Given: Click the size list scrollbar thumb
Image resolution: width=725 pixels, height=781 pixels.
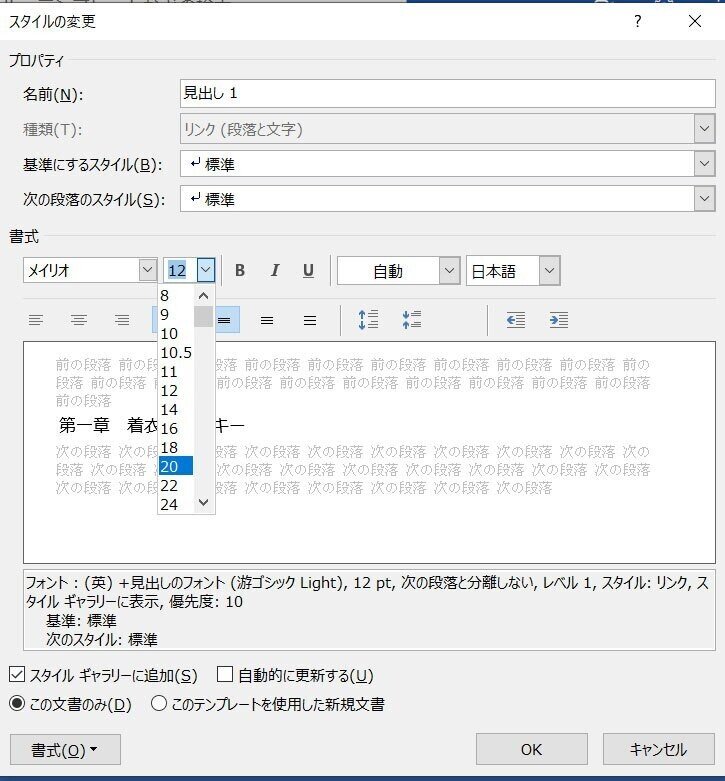Looking at the screenshot, I should point(203,317).
